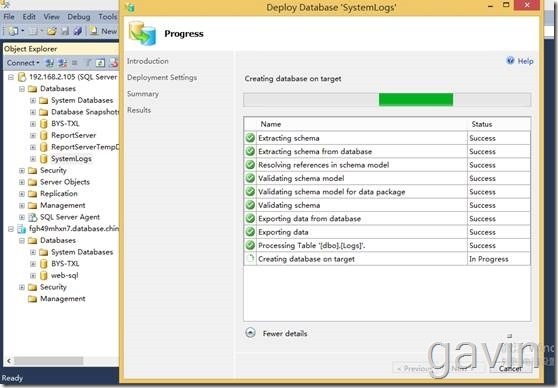The image size is (558, 388).
Task: Collapse the 192.168.2.105 server node
Action: click(x=11, y=77)
